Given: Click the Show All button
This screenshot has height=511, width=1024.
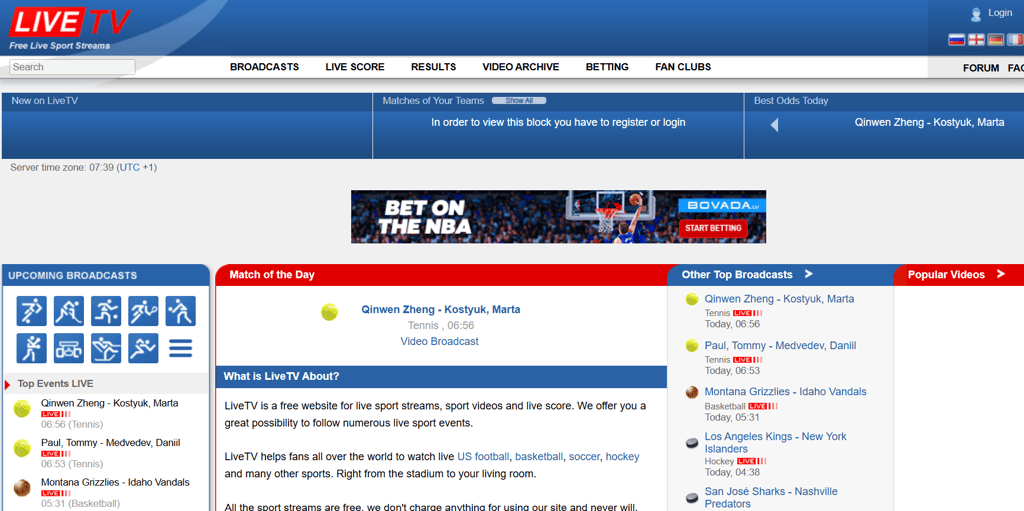Looking at the screenshot, I should click(519, 101).
